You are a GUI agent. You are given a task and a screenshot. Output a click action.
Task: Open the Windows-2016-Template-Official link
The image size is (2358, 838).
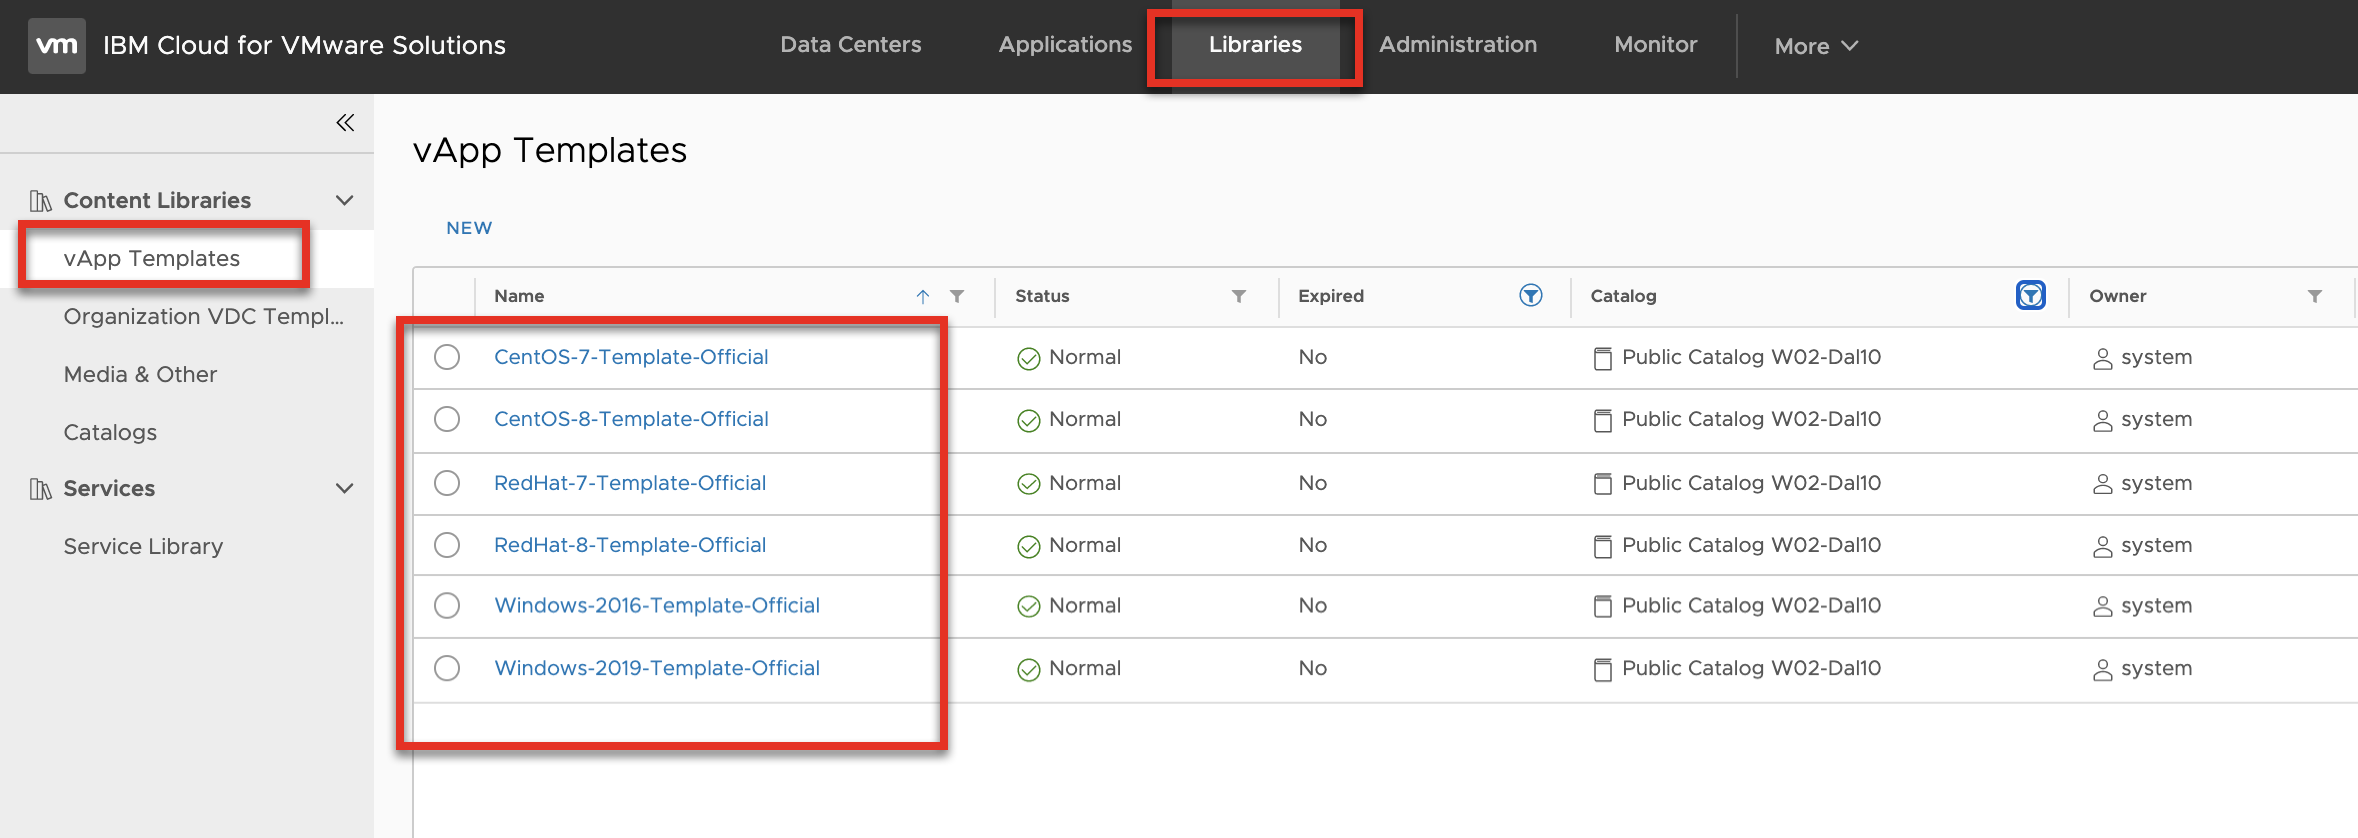coord(656,605)
